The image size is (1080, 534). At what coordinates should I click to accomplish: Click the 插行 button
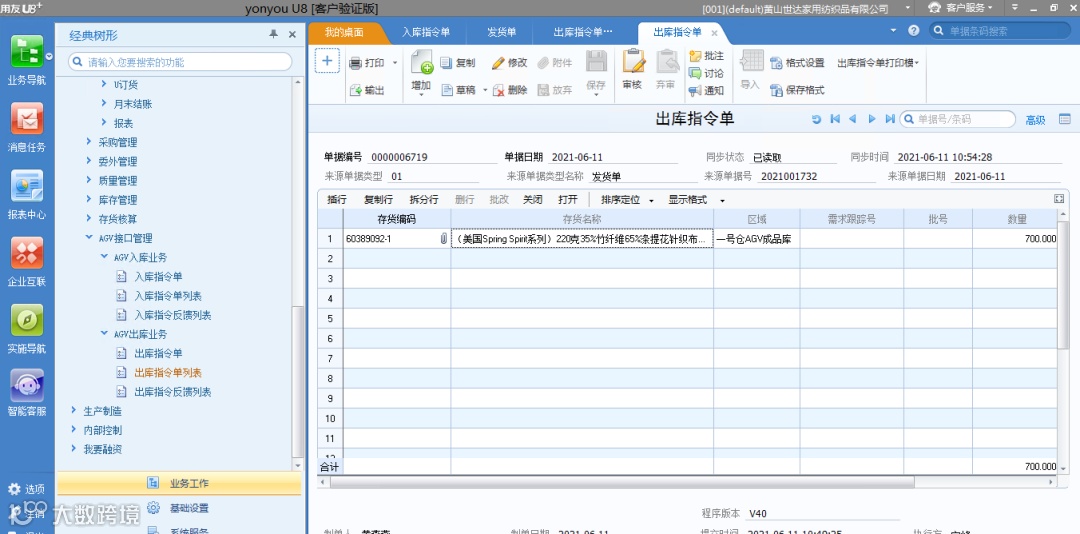[x=337, y=200]
